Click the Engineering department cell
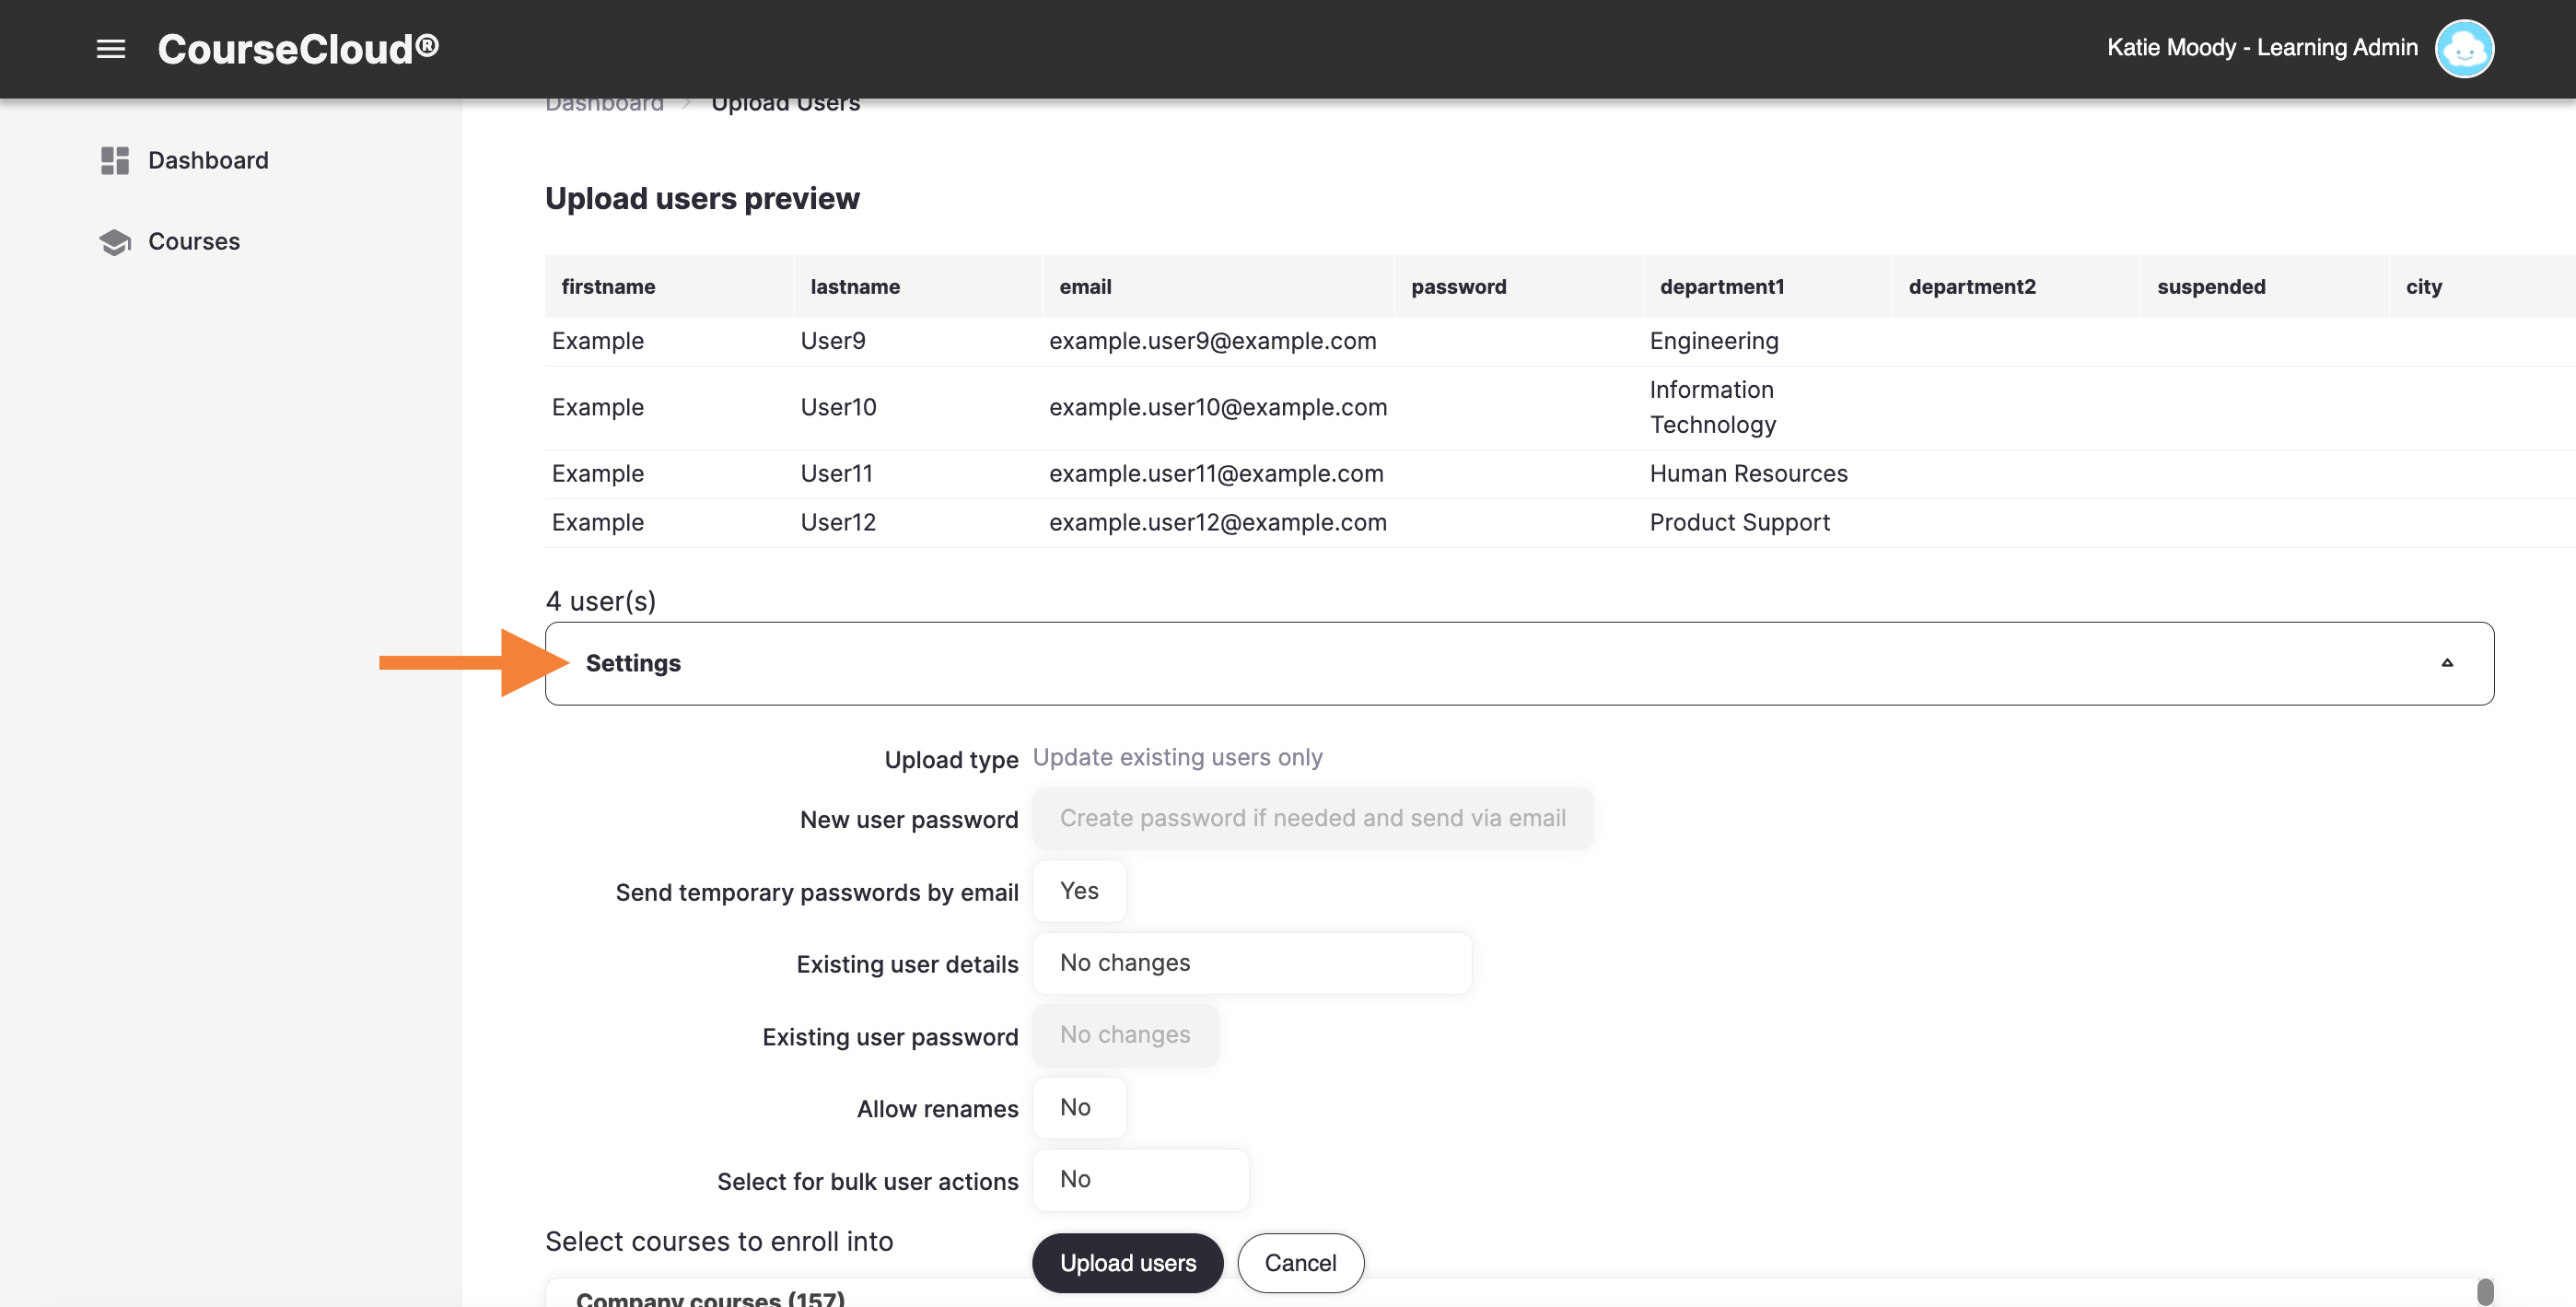Screen dimensions: 2576x1307 point(1713,341)
